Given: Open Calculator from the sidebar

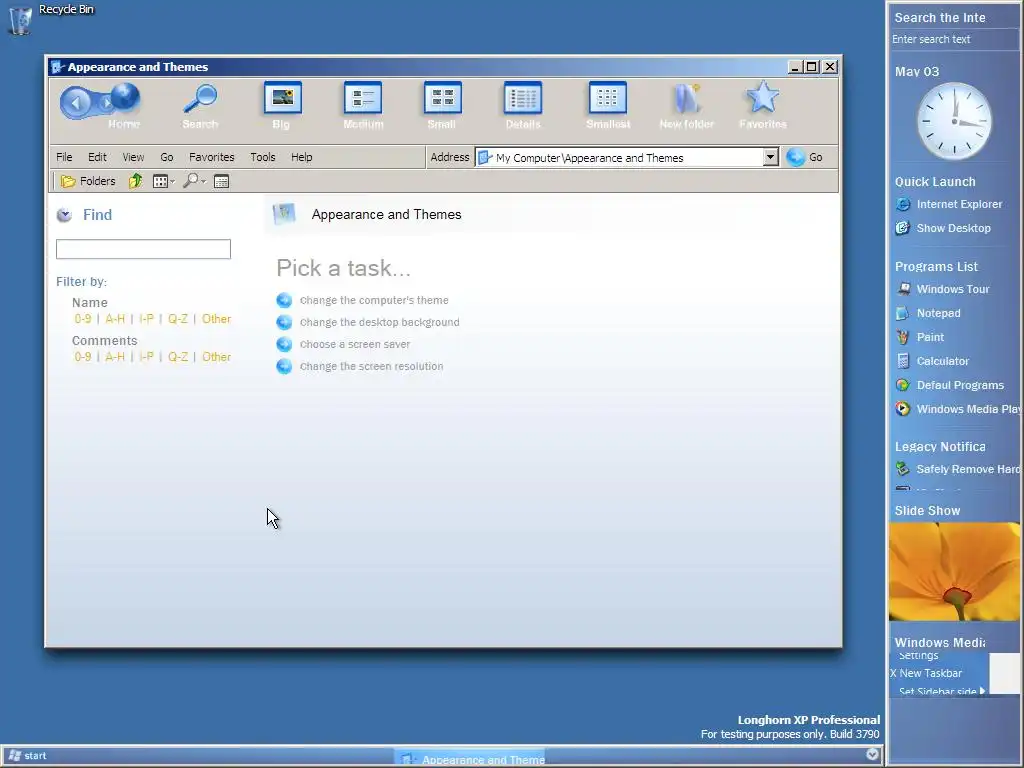Looking at the screenshot, I should 933,361.
